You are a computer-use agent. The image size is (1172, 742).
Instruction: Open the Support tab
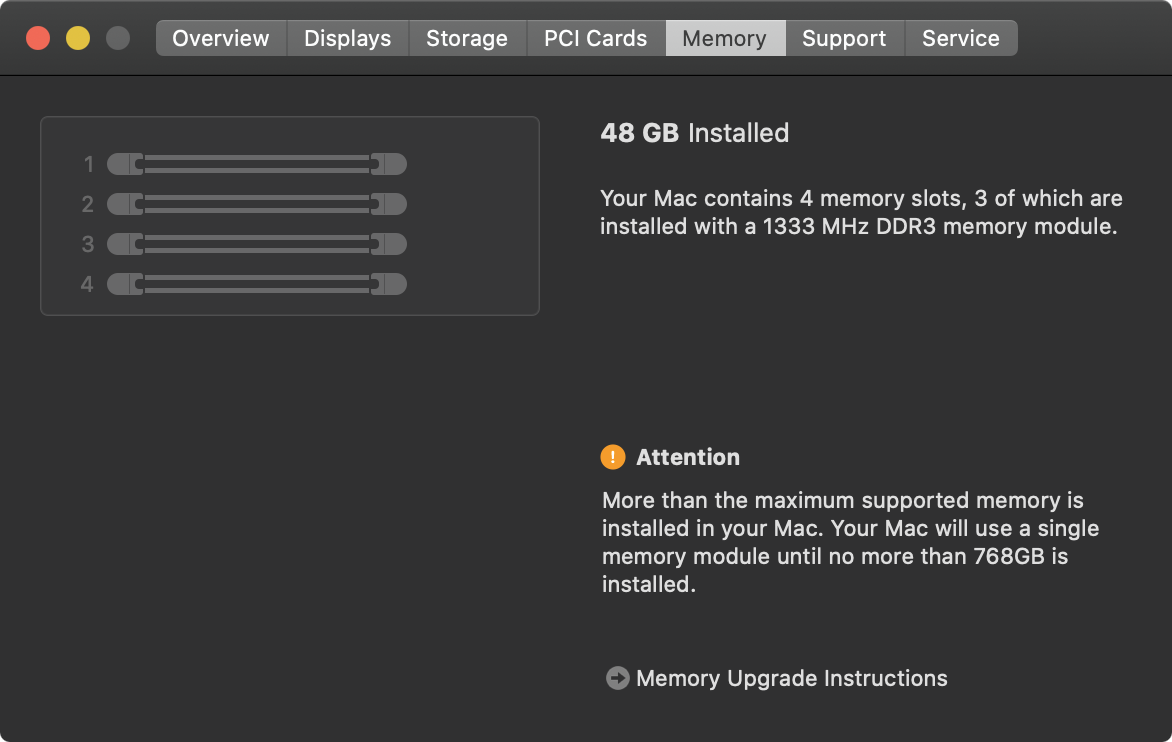coord(844,38)
